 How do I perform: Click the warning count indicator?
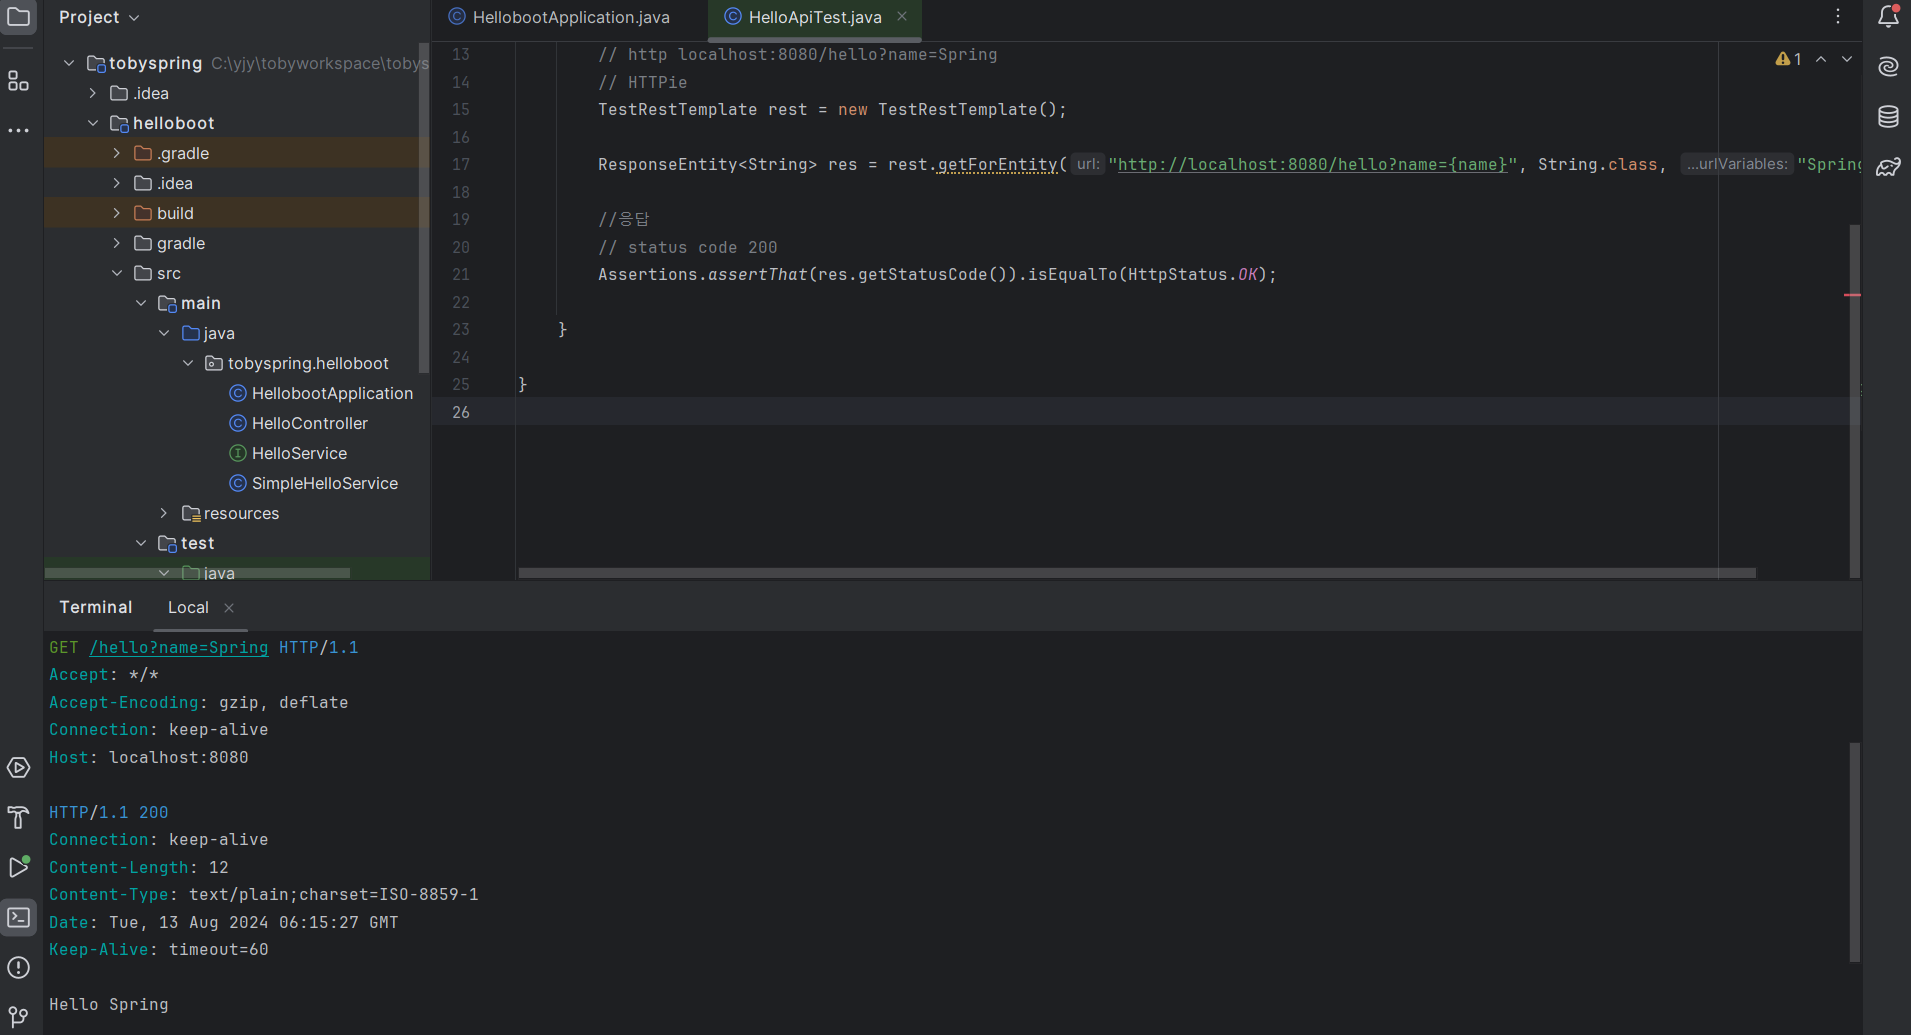tap(1788, 59)
